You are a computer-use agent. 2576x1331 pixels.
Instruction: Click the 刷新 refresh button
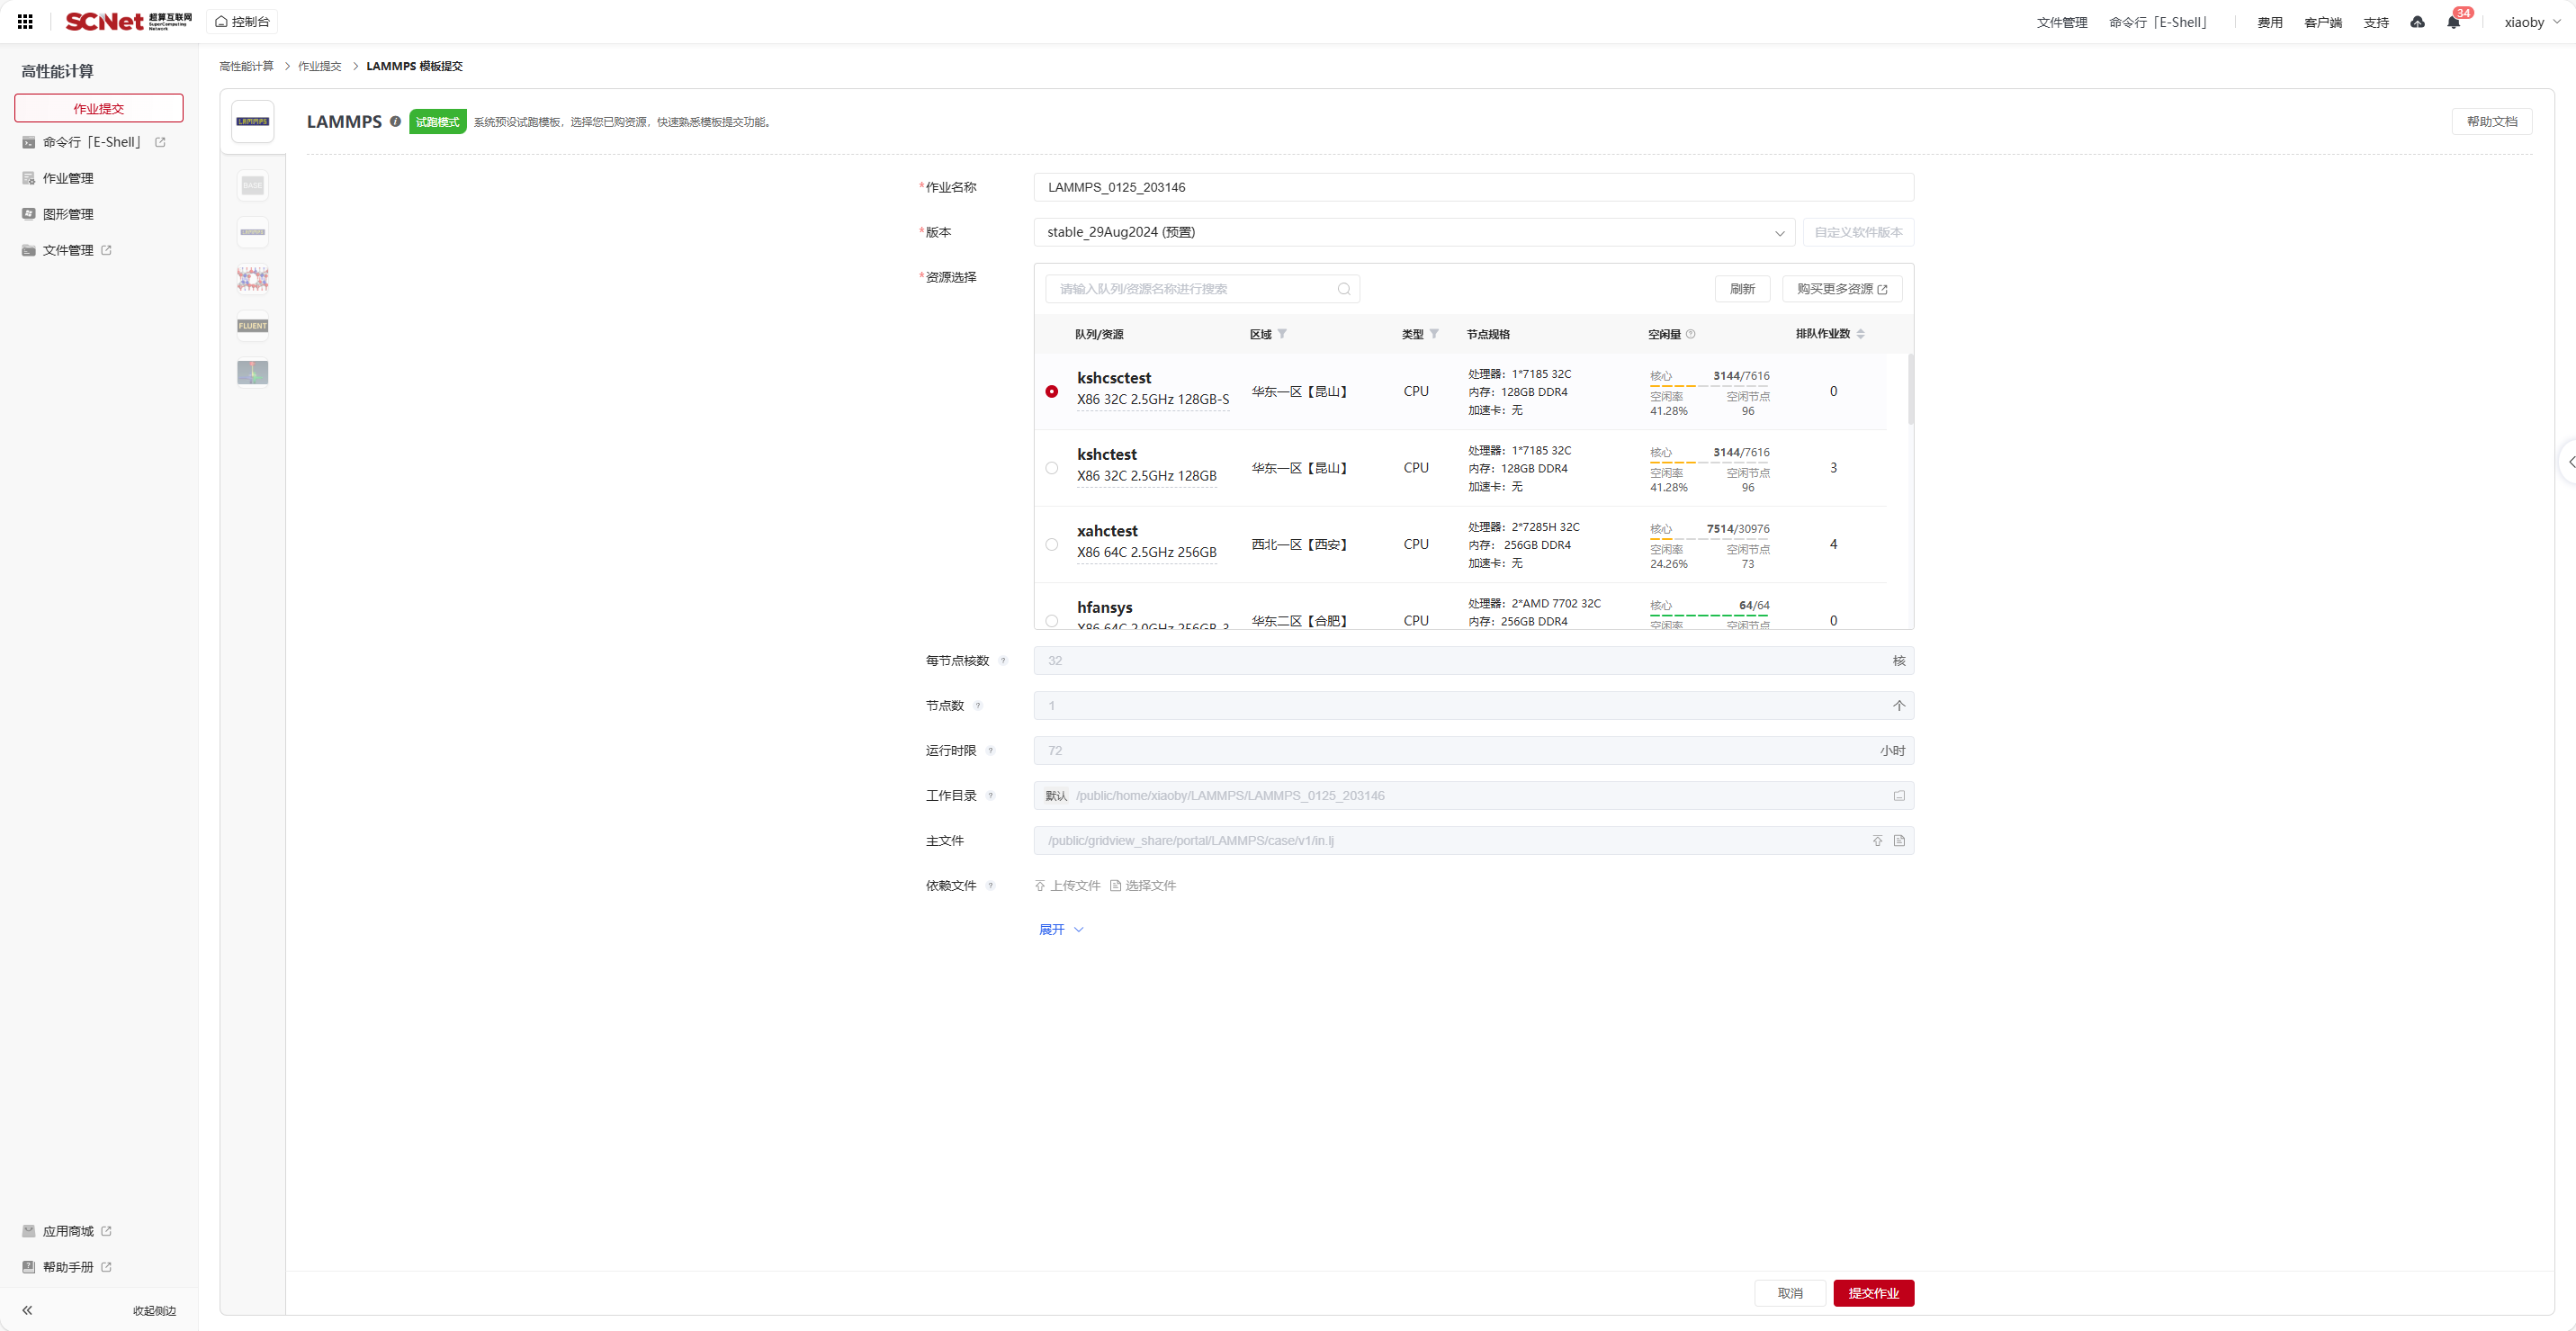tap(1742, 289)
